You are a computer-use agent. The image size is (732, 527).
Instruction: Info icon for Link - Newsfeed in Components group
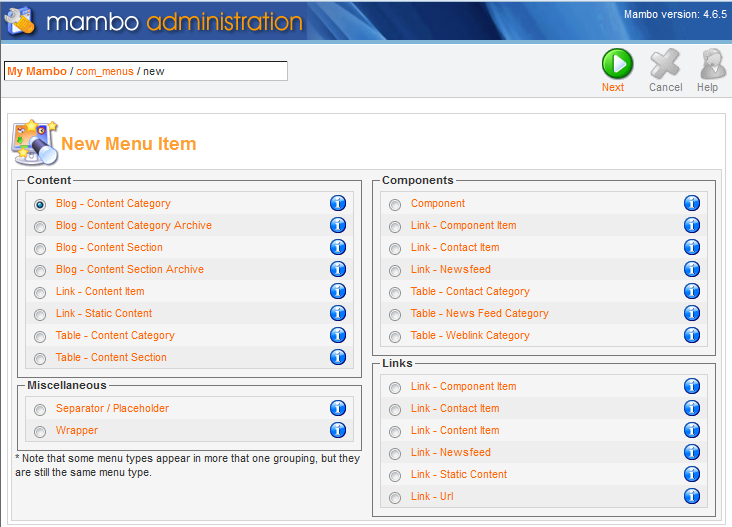click(x=692, y=269)
